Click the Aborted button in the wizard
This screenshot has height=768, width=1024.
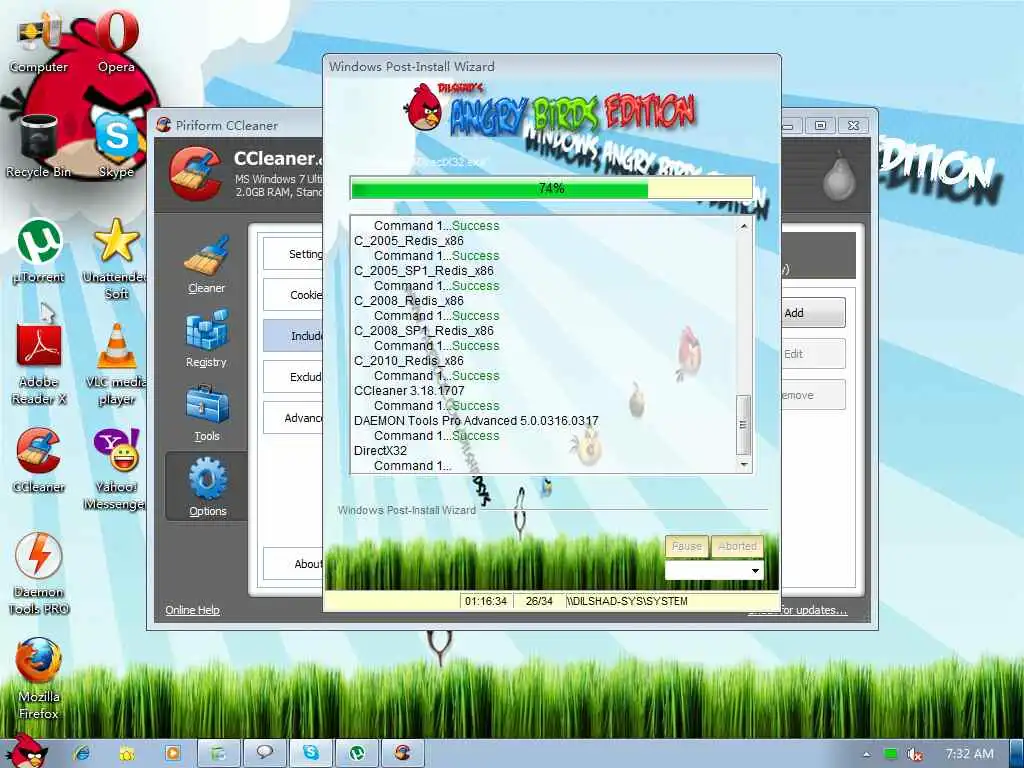[x=737, y=546]
